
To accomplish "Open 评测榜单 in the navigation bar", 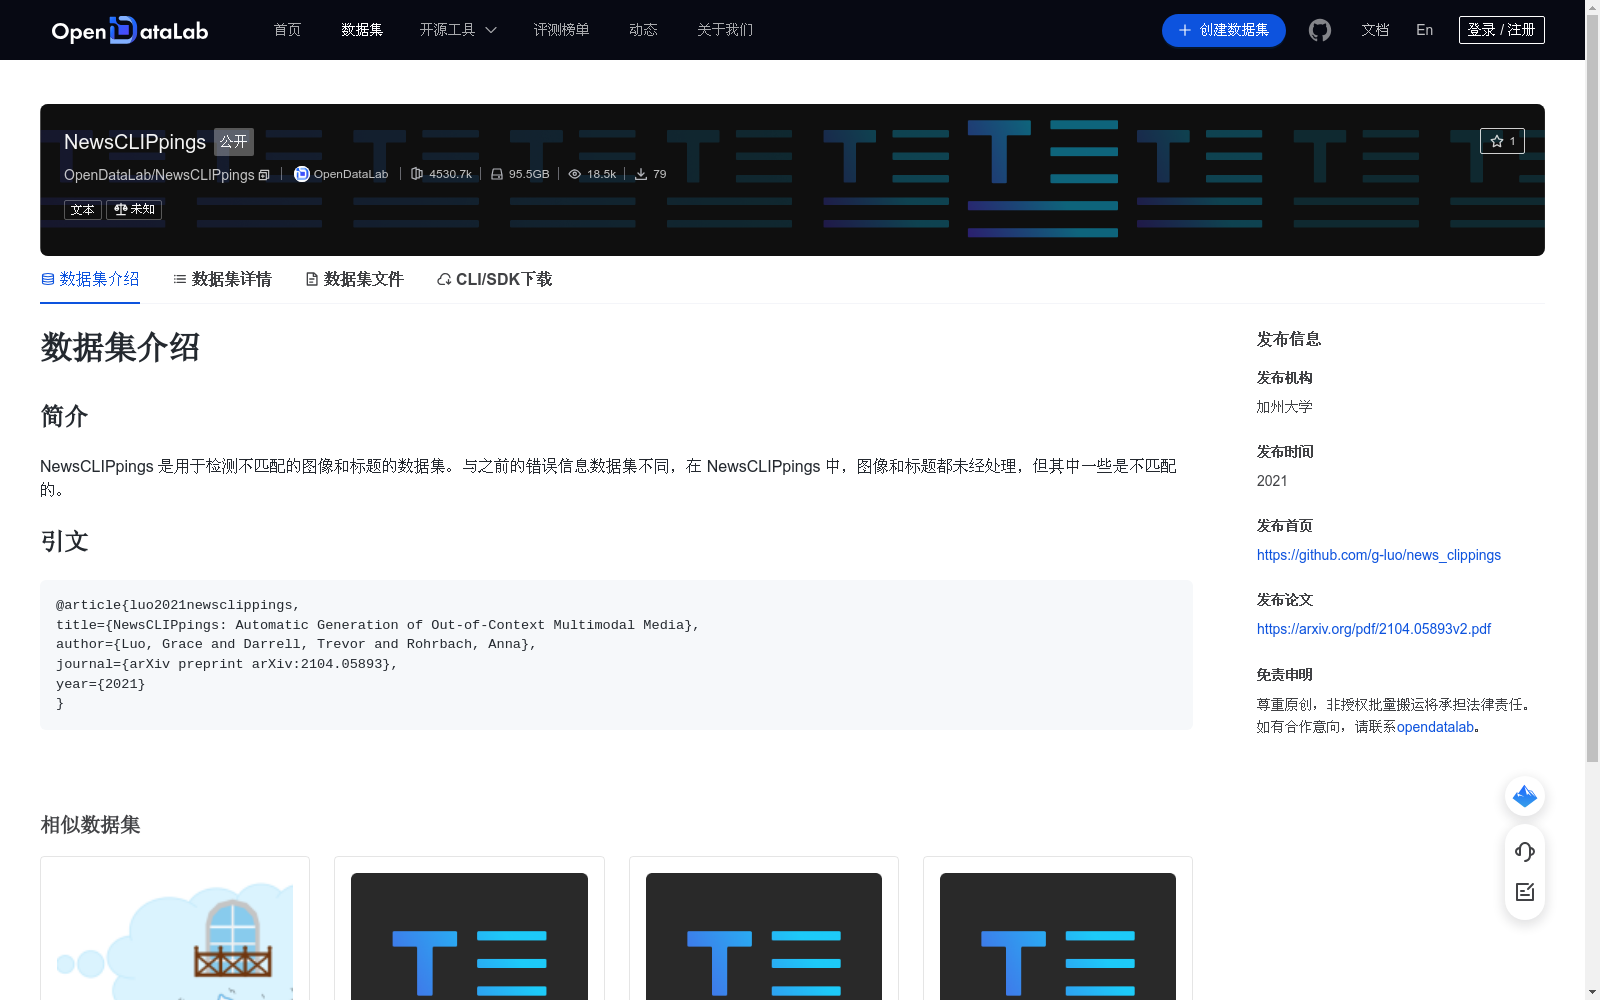I will click(561, 30).
